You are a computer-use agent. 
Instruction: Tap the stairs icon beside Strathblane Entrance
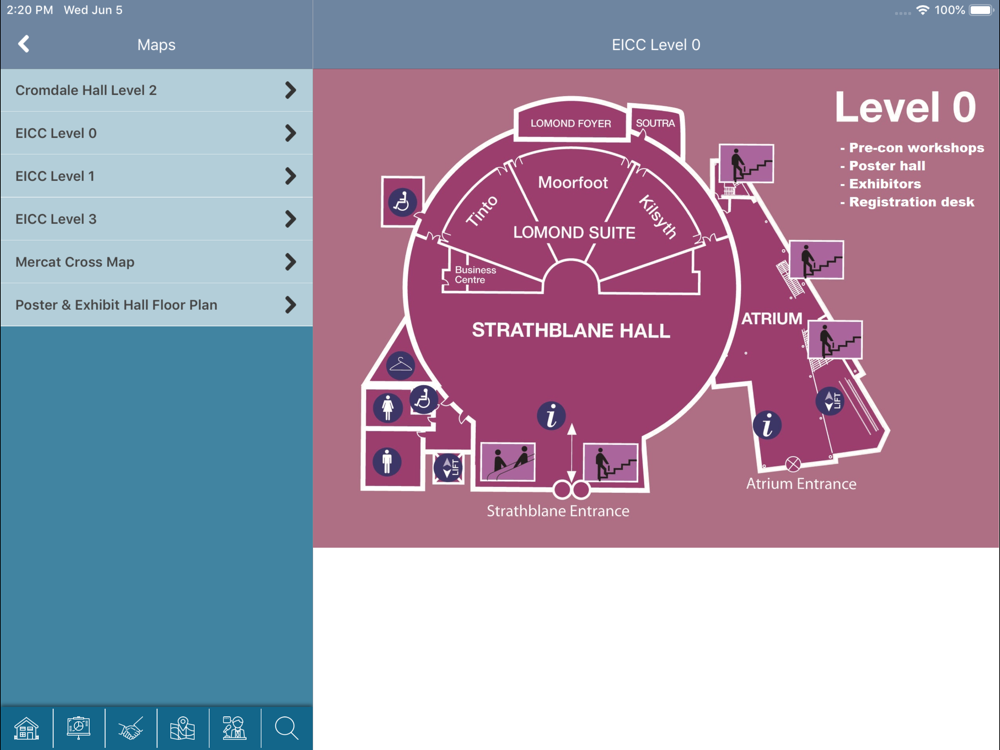pos(611,462)
